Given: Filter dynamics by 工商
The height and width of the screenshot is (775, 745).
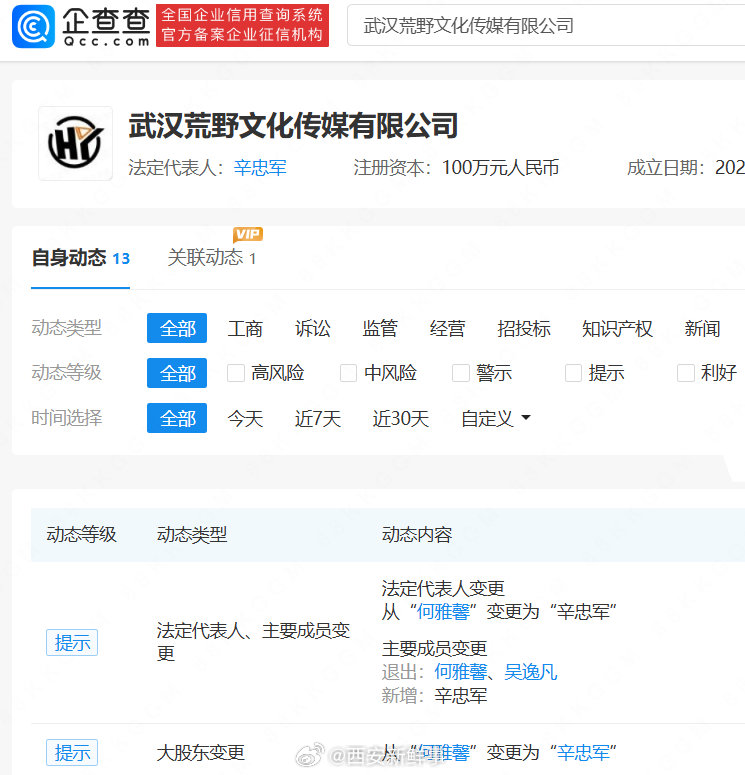Looking at the screenshot, I should coord(245,328).
